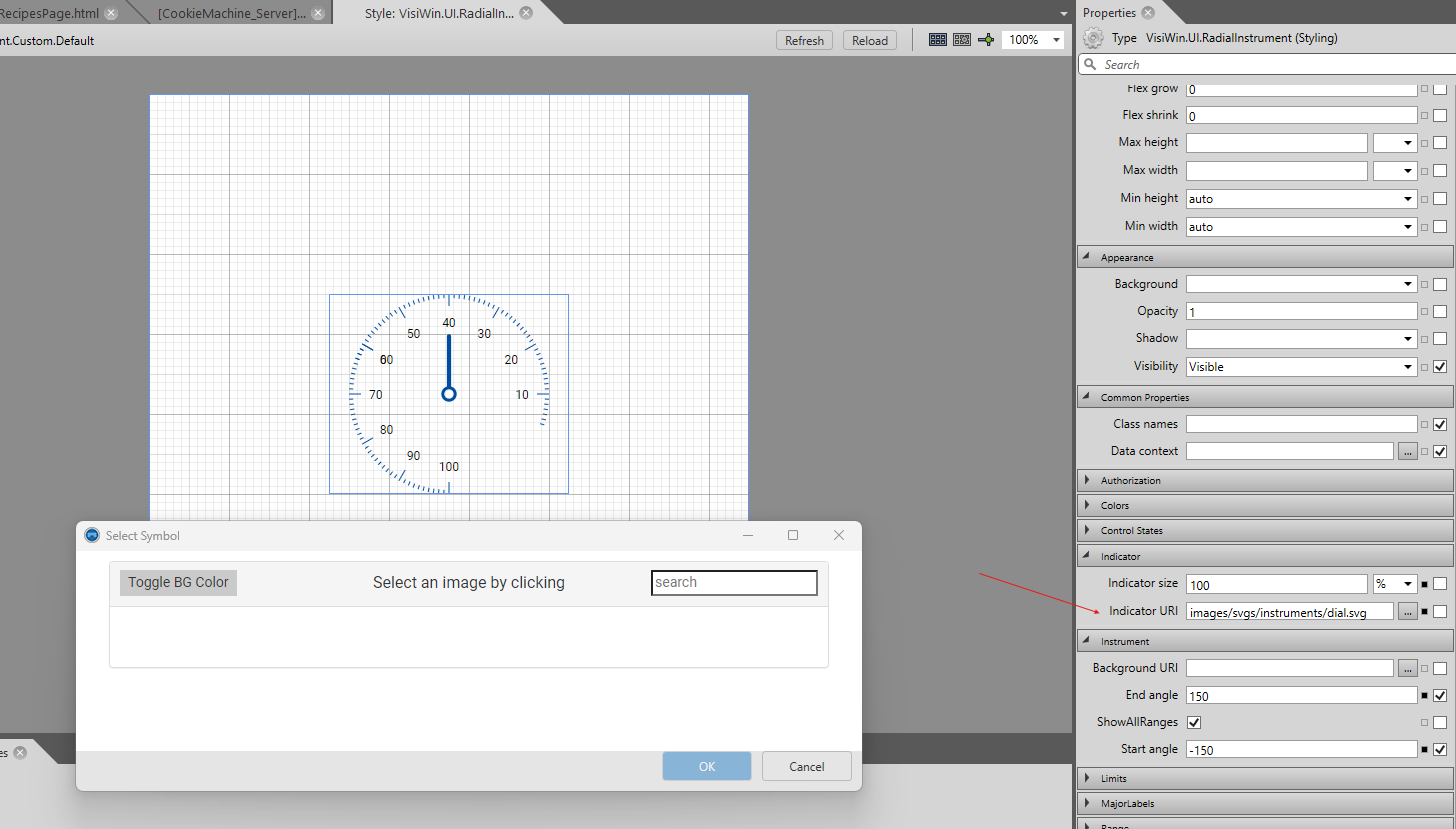Image resolution: width=1456 pixels, height=829 pixels.
Task: Open the Data context browse ellipsis button
Action: click(1407, 450)
